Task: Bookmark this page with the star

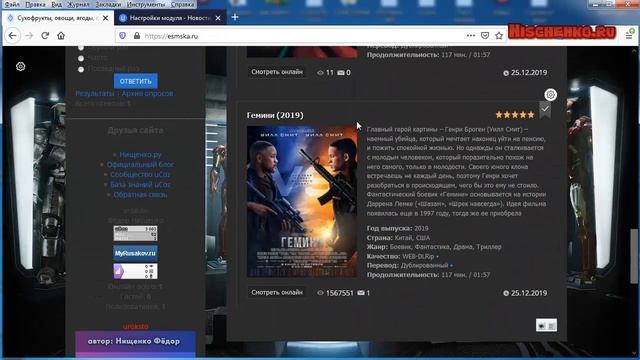Action: point(499,36)
